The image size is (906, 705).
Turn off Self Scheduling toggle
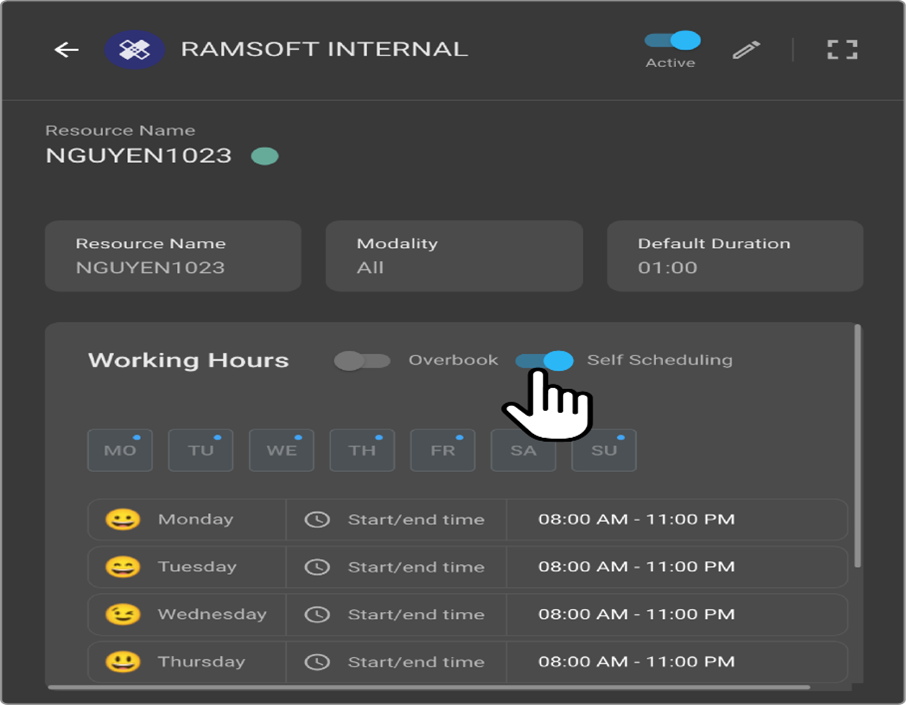[544, 361]
